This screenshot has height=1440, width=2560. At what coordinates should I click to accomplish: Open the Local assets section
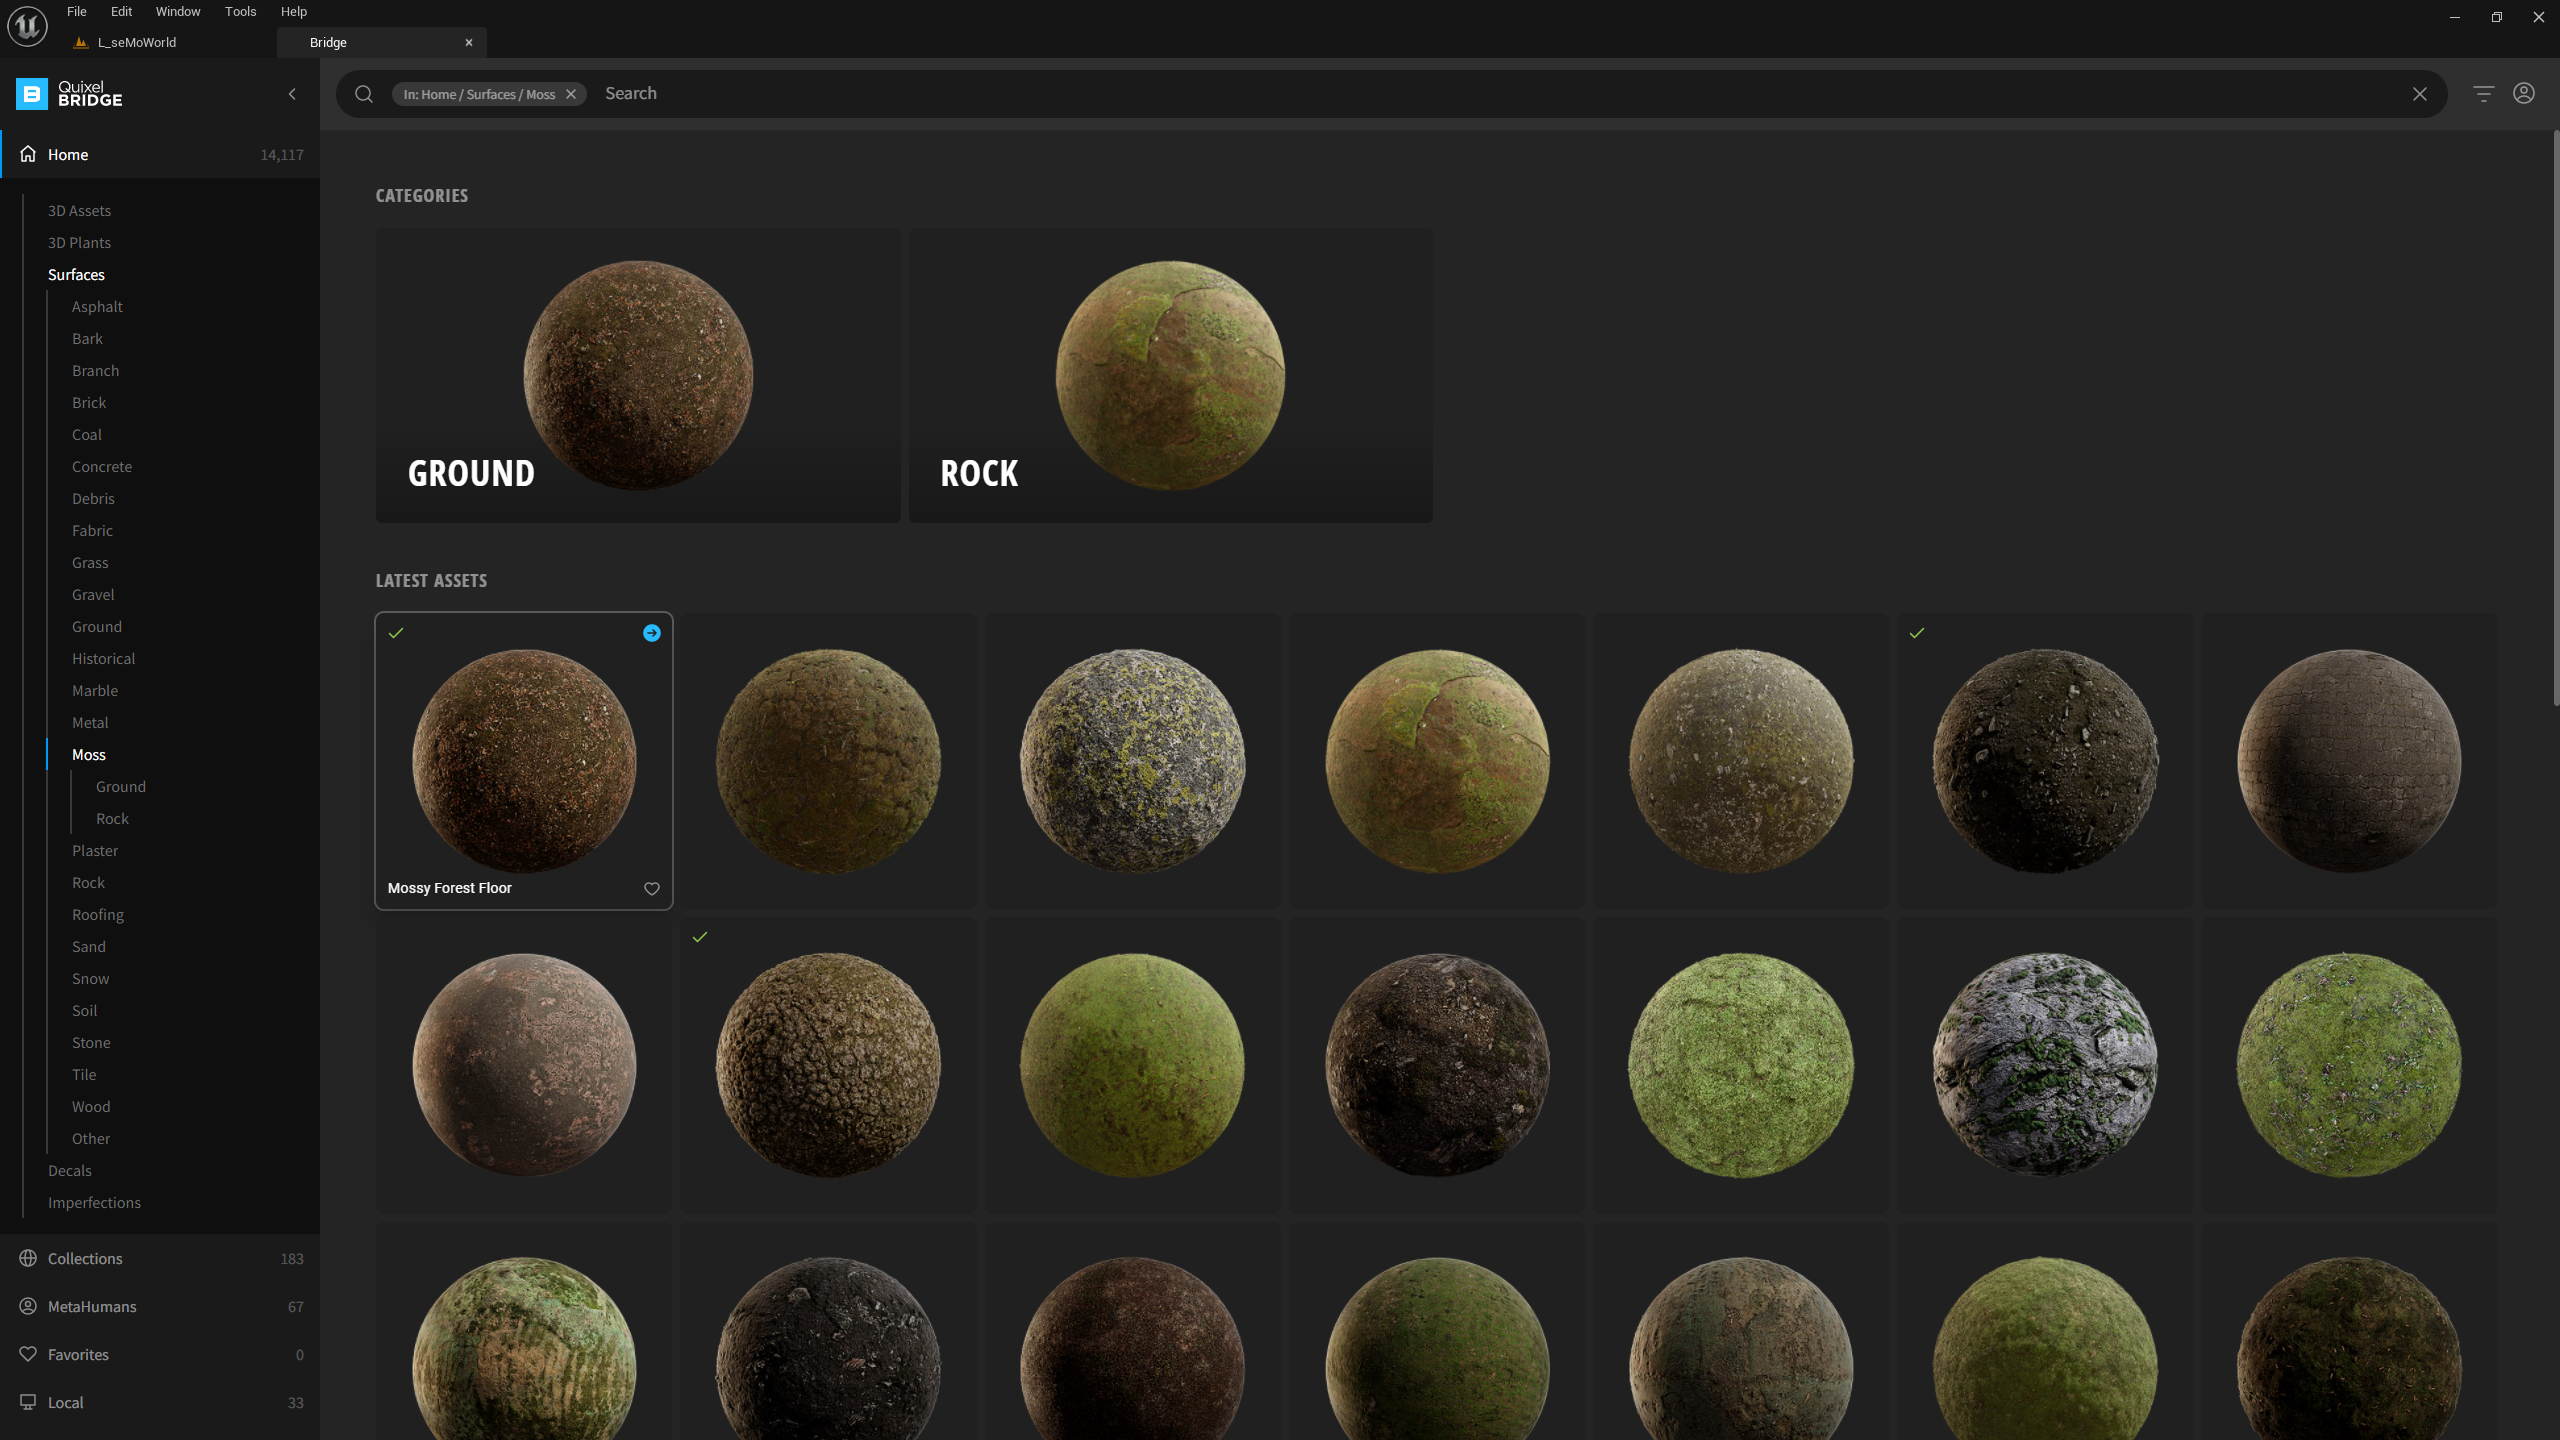tap(66, 1403)
